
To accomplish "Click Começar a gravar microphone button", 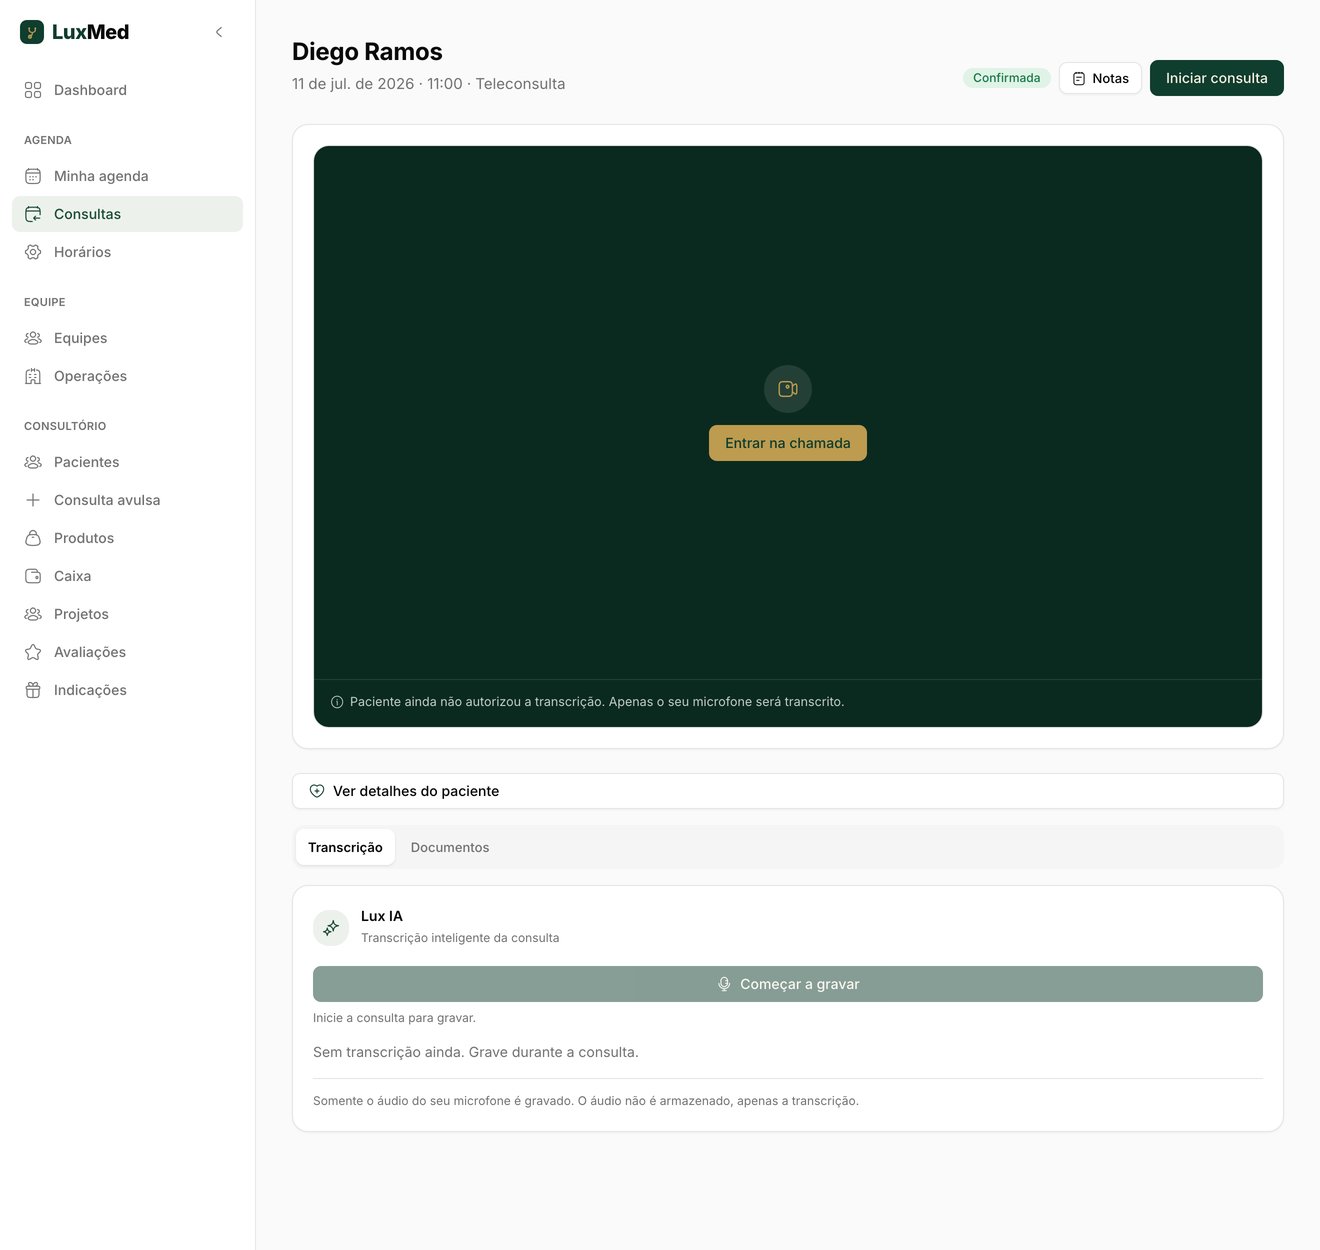I will point(788,984).
